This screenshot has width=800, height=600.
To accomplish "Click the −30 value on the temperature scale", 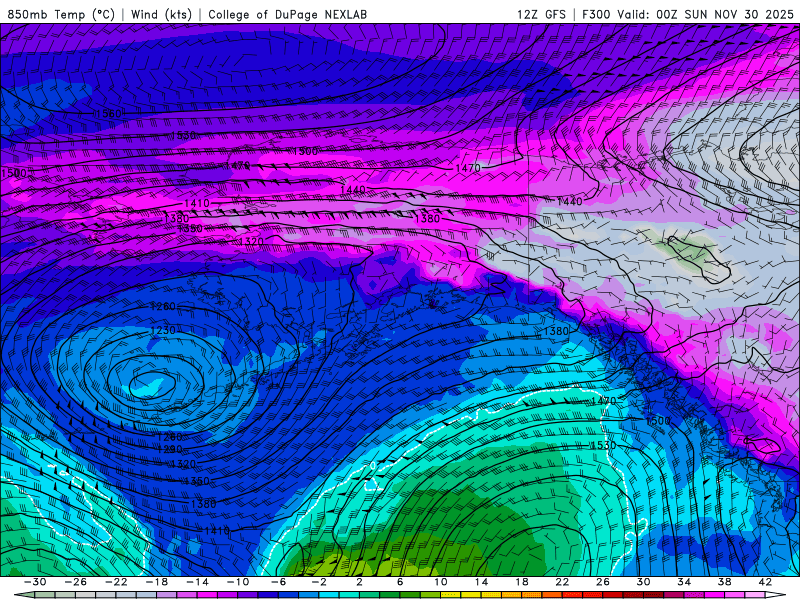I will pos(35,582).
